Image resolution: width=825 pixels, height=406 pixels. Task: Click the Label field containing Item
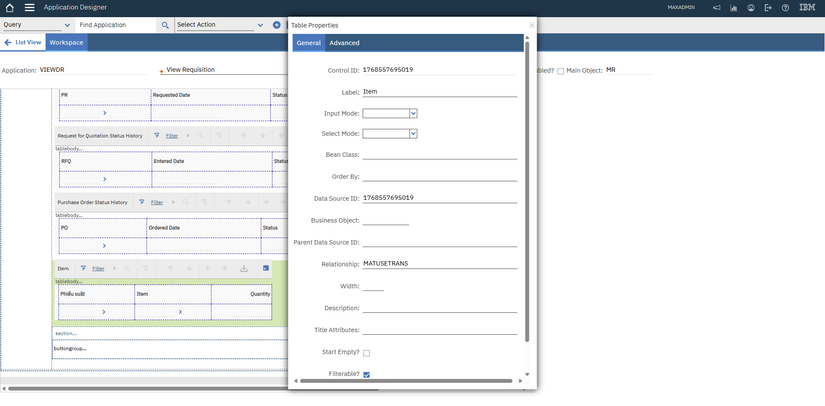[440, 92]
